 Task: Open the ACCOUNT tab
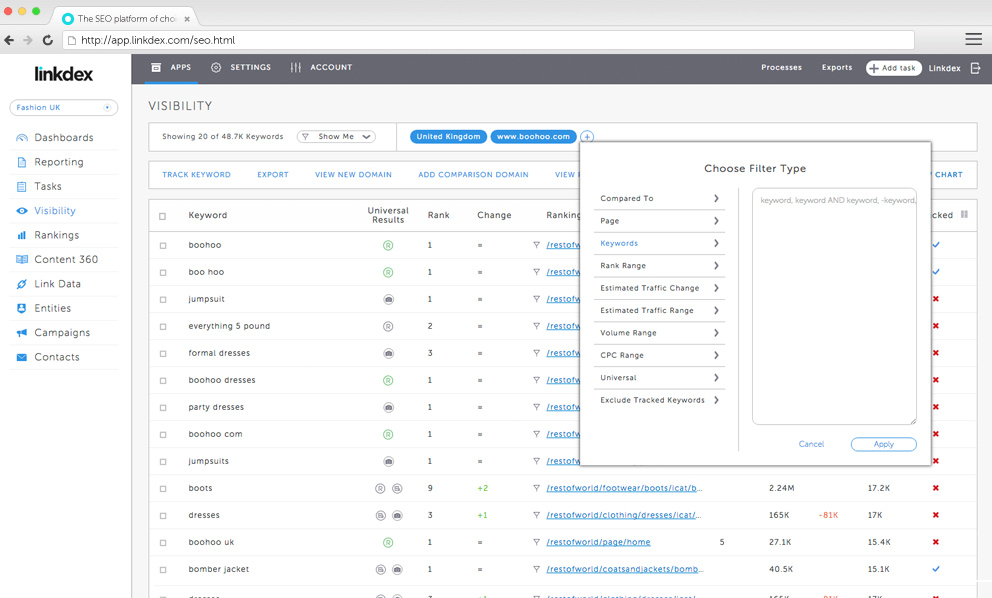click(x=321, y=68)
